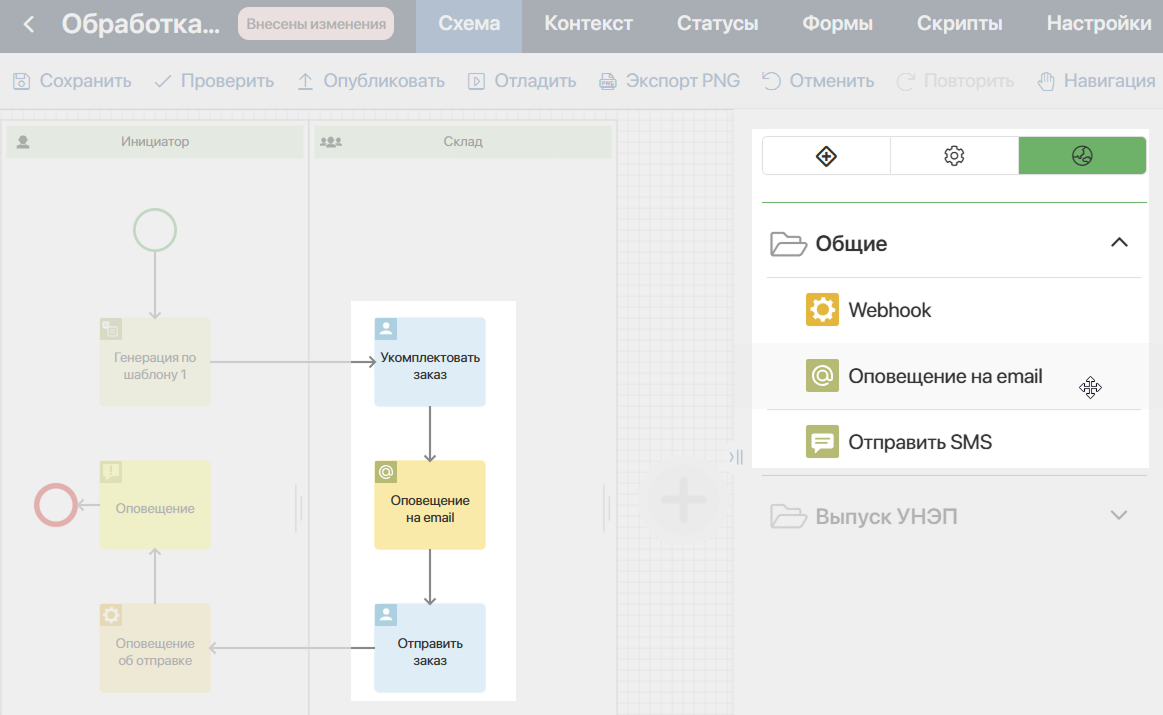1163x715 pixels.
Task: Click the Отменить button label
Action: pos(831,81)
